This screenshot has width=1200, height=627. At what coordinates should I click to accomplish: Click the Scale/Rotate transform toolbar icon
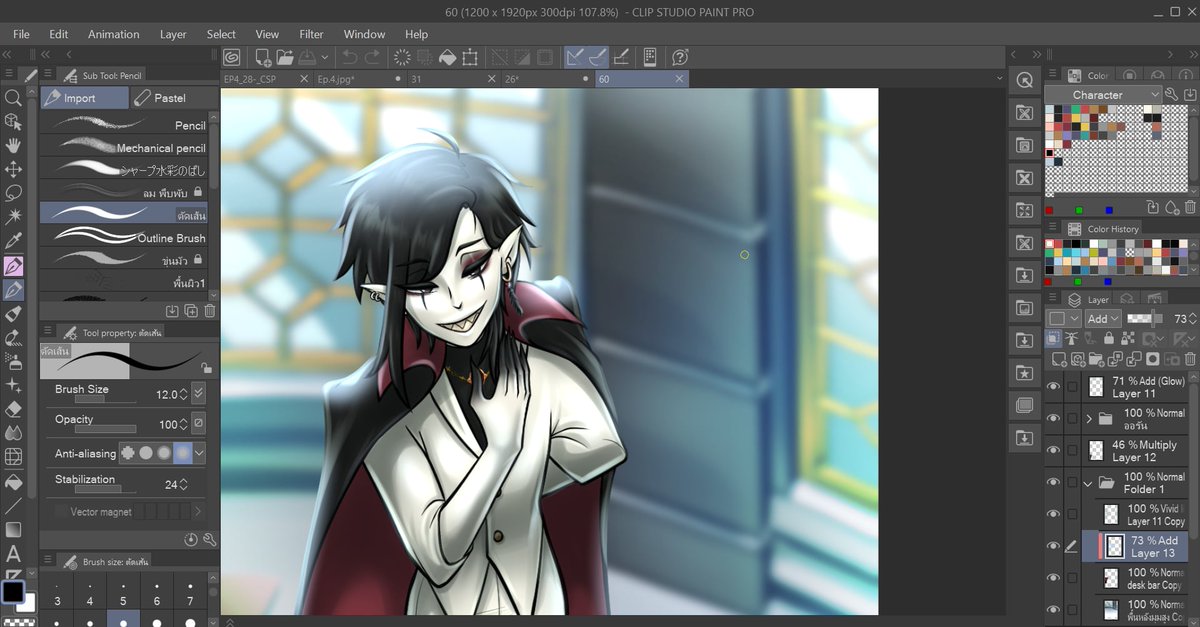(x=470, y=57)
